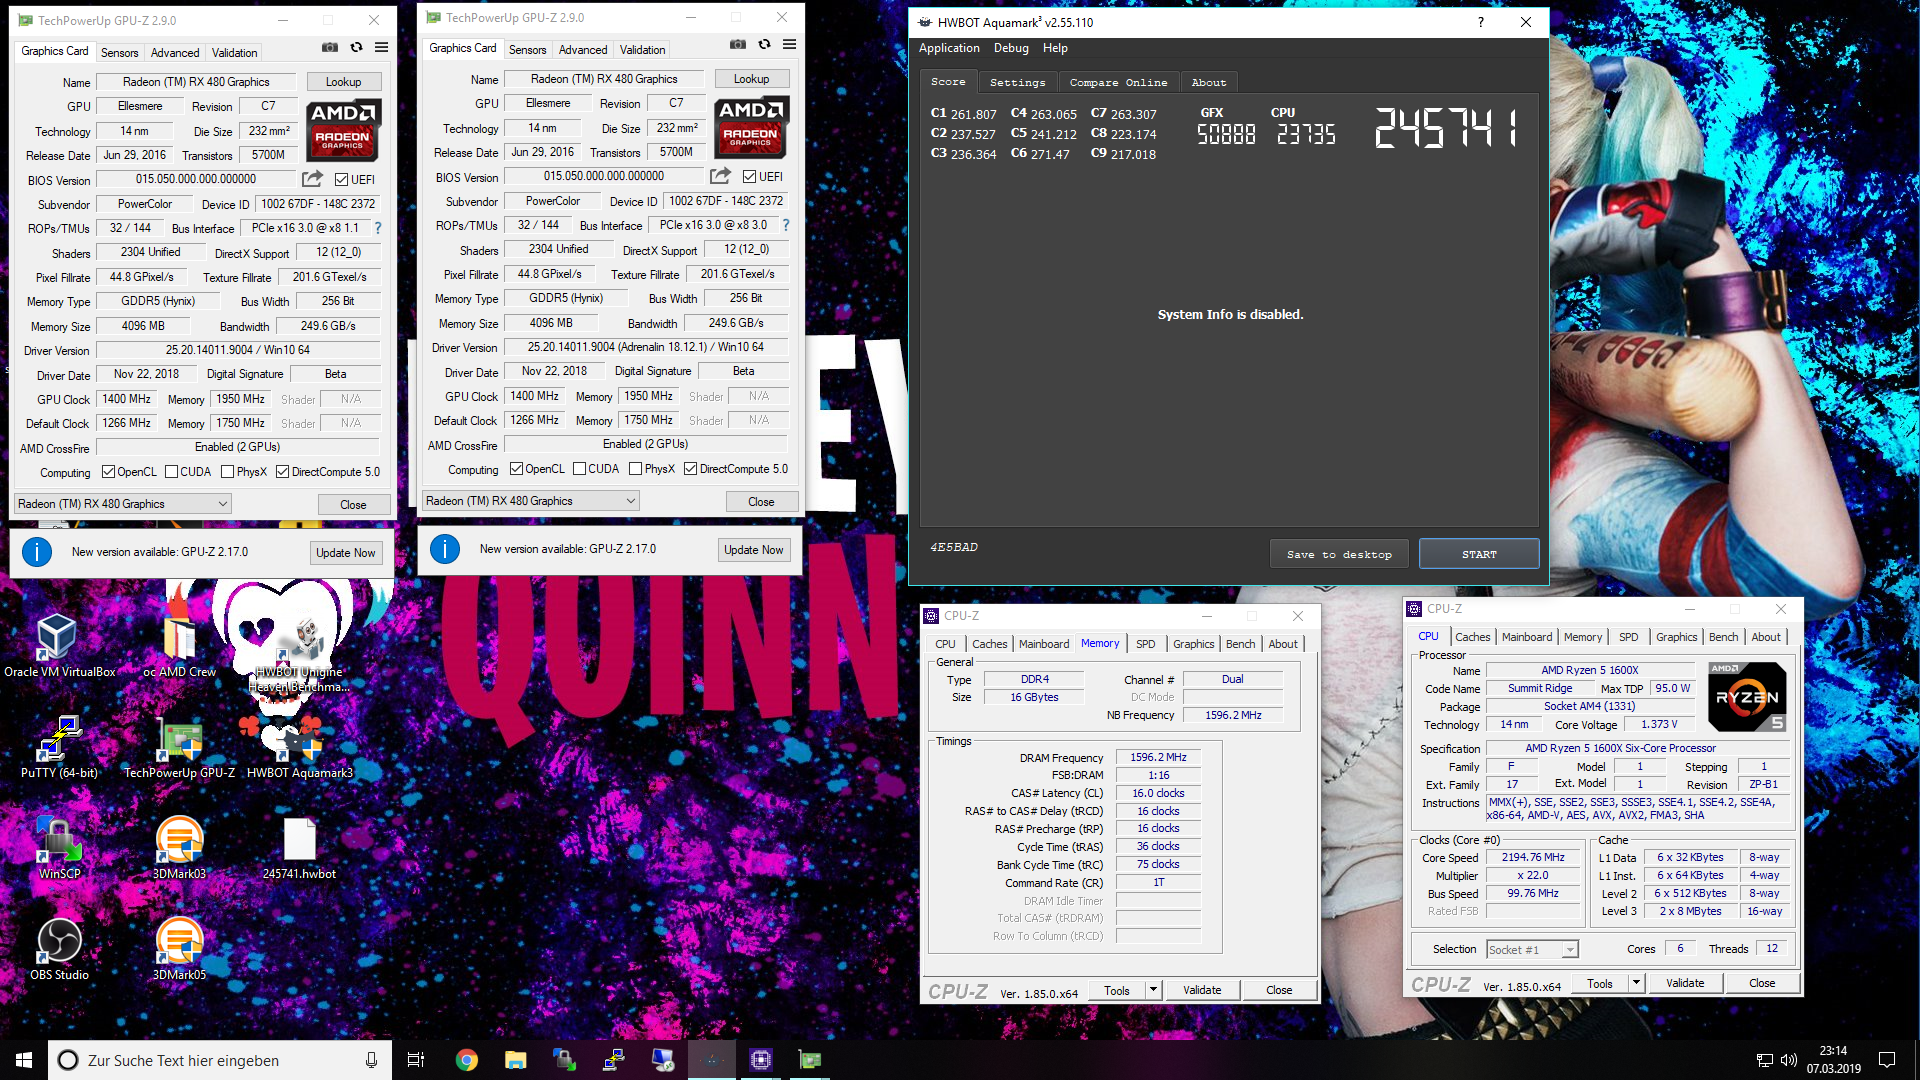Click the screenshot camera icon in left GPU-Z
Screen dimensions: 1920x1080
[329, 47]
